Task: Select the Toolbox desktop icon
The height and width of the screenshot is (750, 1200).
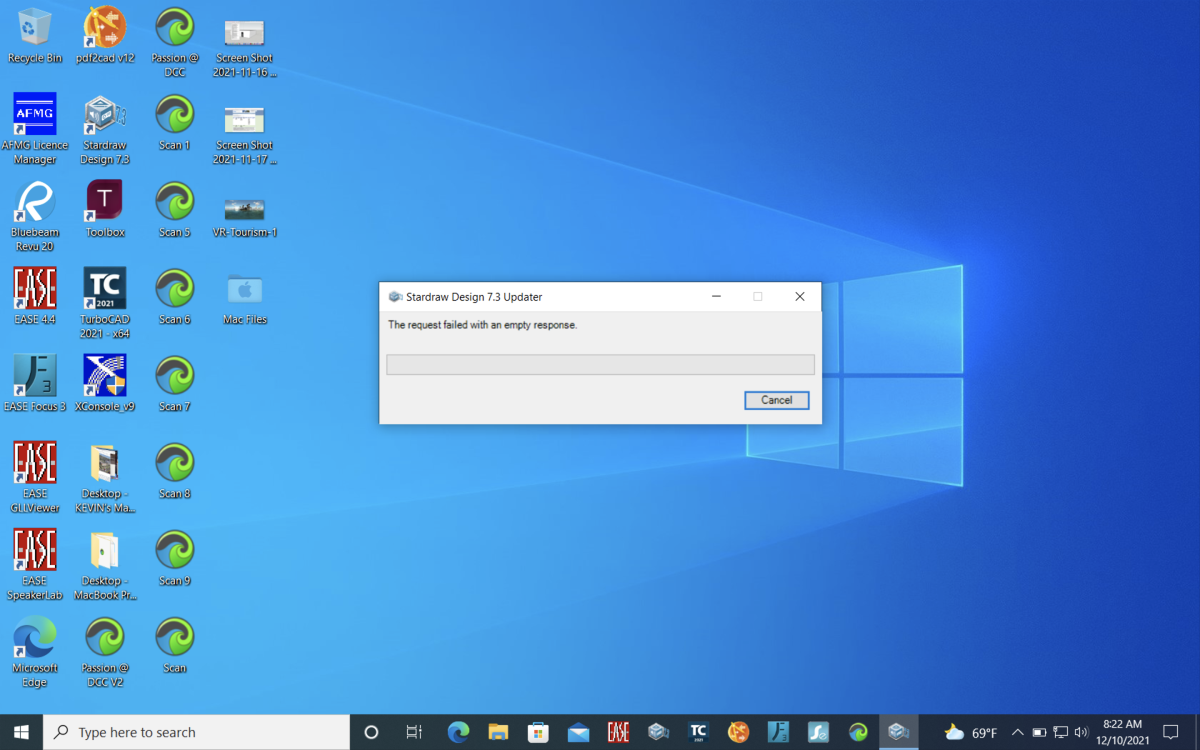Action: pos(105,204)
